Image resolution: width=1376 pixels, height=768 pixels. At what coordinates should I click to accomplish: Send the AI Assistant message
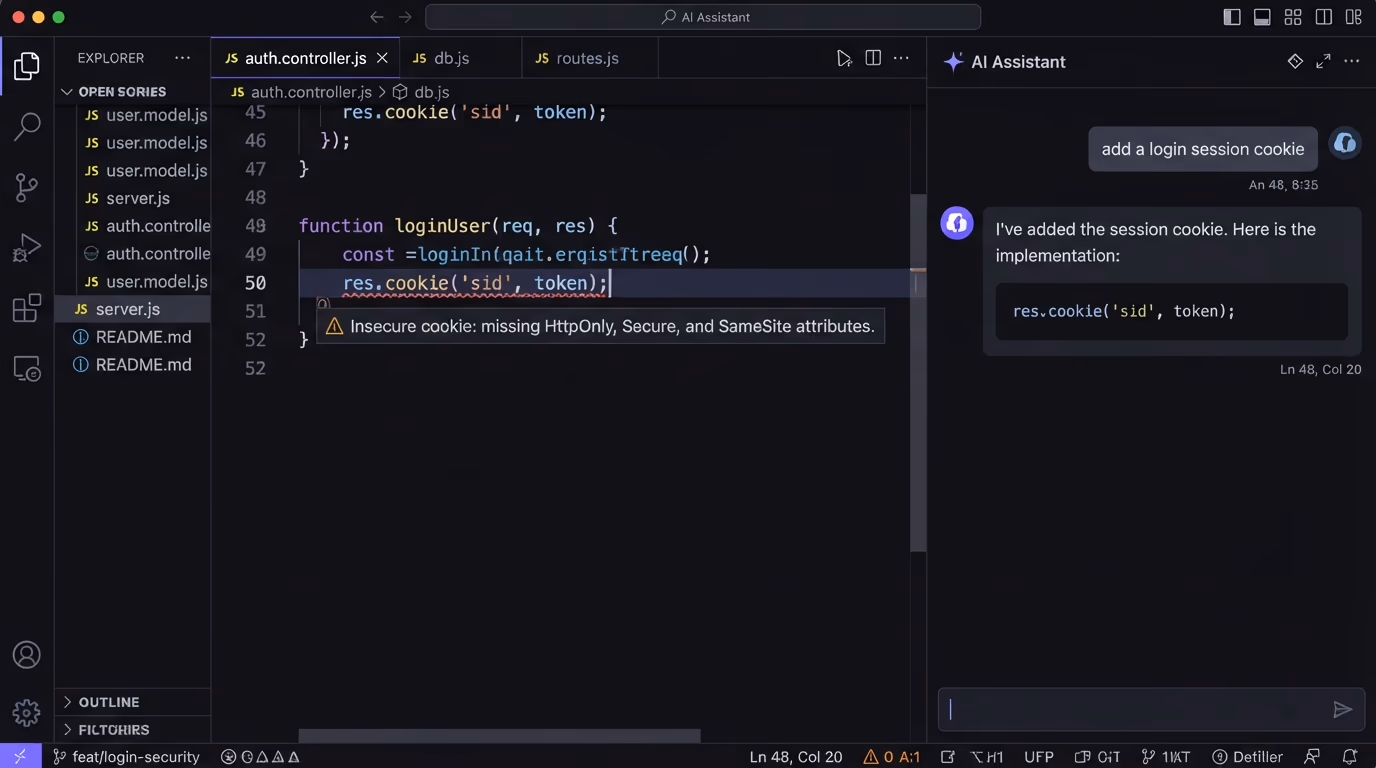tap(1342, 709)
